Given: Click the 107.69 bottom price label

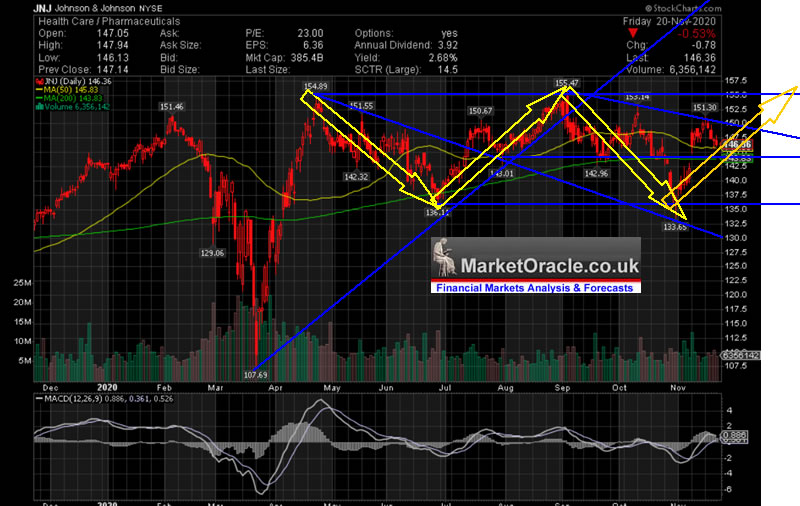Looking at the screenshot, I should pos(255,375).
